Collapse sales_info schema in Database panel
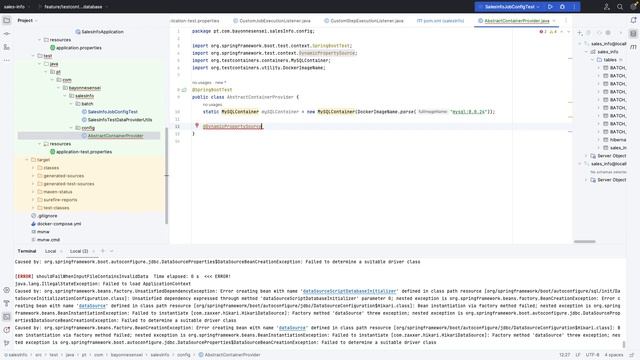Viewport: 640px width, 360px height. click(586, 52)
